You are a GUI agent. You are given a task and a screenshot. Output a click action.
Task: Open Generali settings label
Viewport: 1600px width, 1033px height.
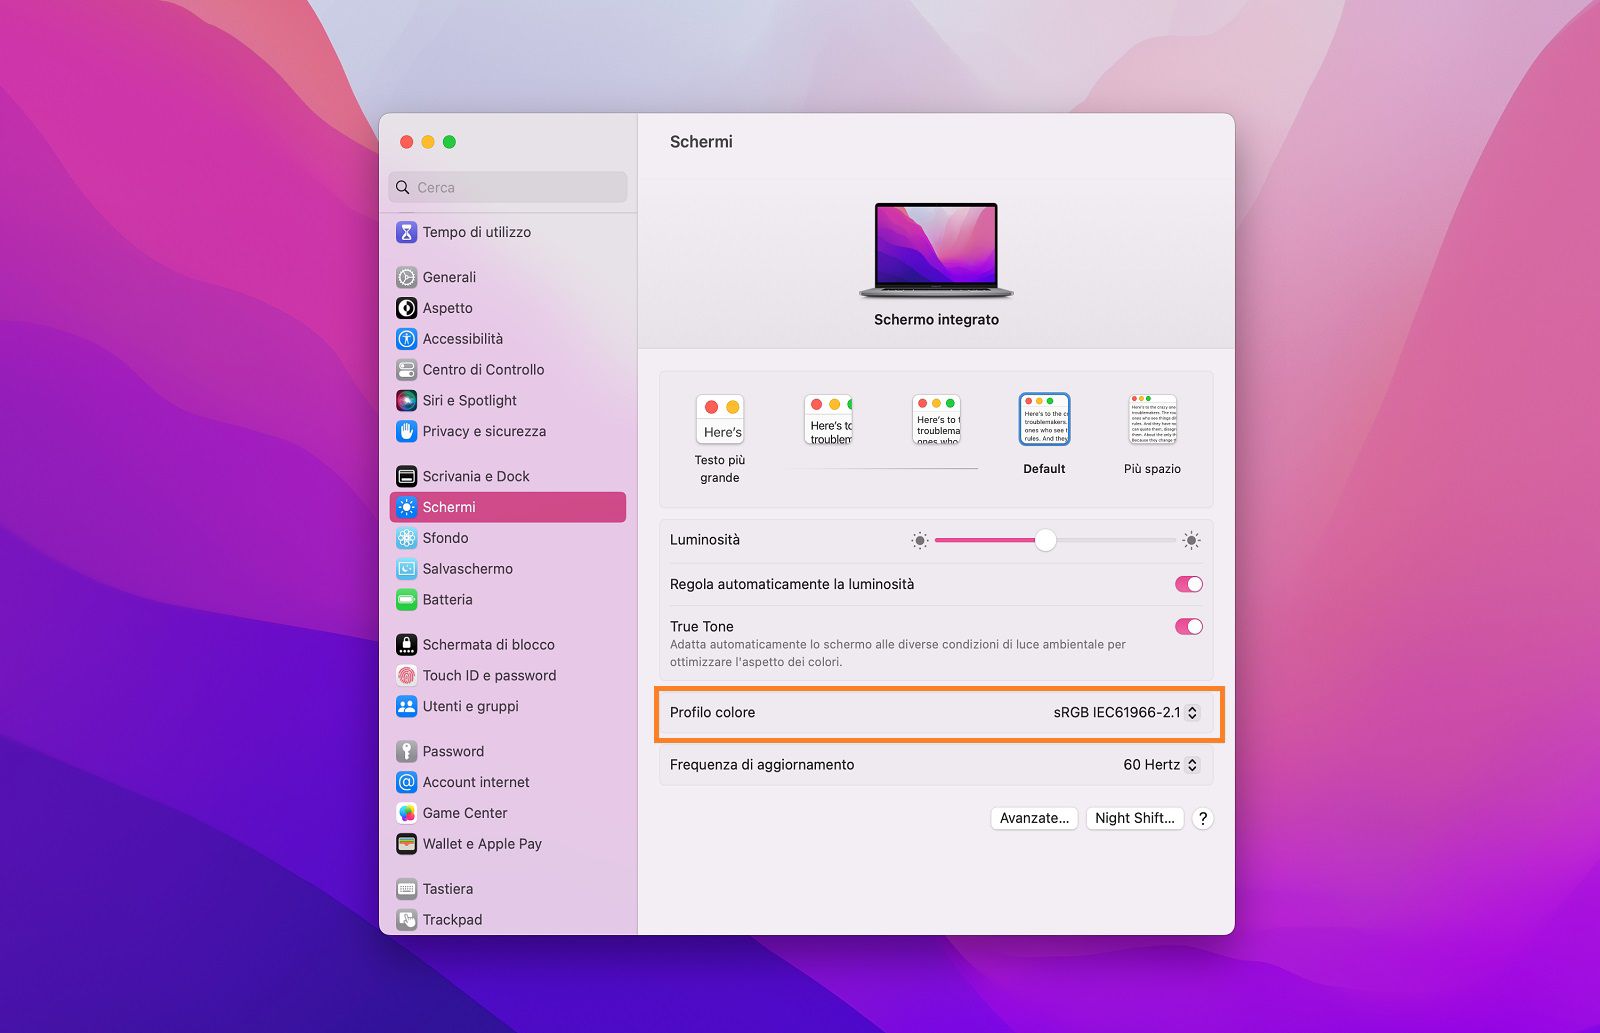tap(449, 277)
